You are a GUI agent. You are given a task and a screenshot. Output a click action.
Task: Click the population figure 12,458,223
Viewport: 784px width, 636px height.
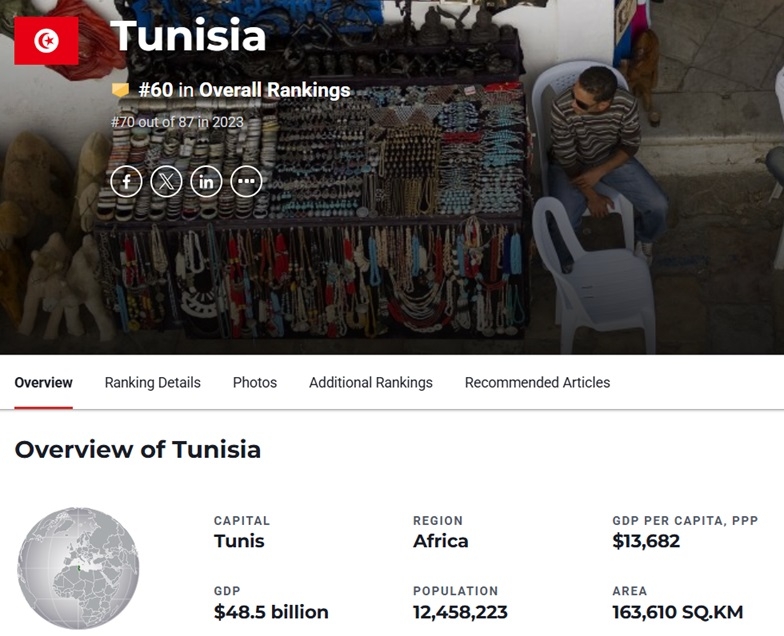[460, 612]
